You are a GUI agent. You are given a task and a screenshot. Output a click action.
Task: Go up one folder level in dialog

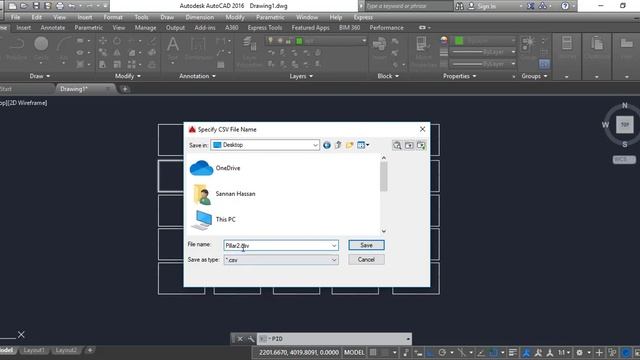click(338, 145)
